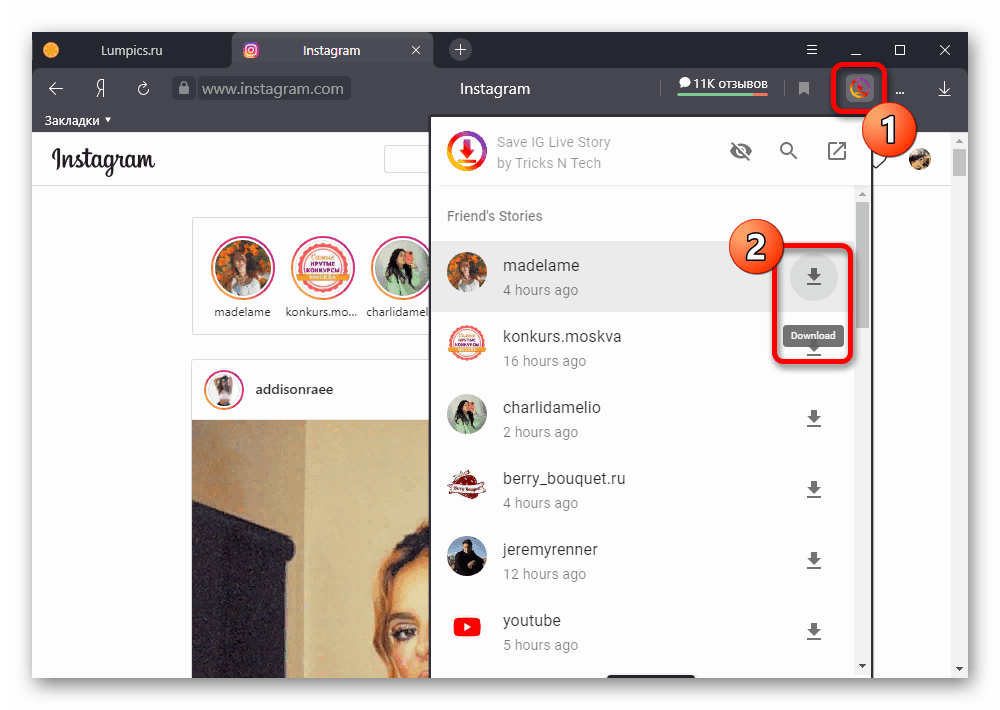Download charlidamelio story
The width and height of the screenshot is (1000, 710).
[x=814, y=418]
